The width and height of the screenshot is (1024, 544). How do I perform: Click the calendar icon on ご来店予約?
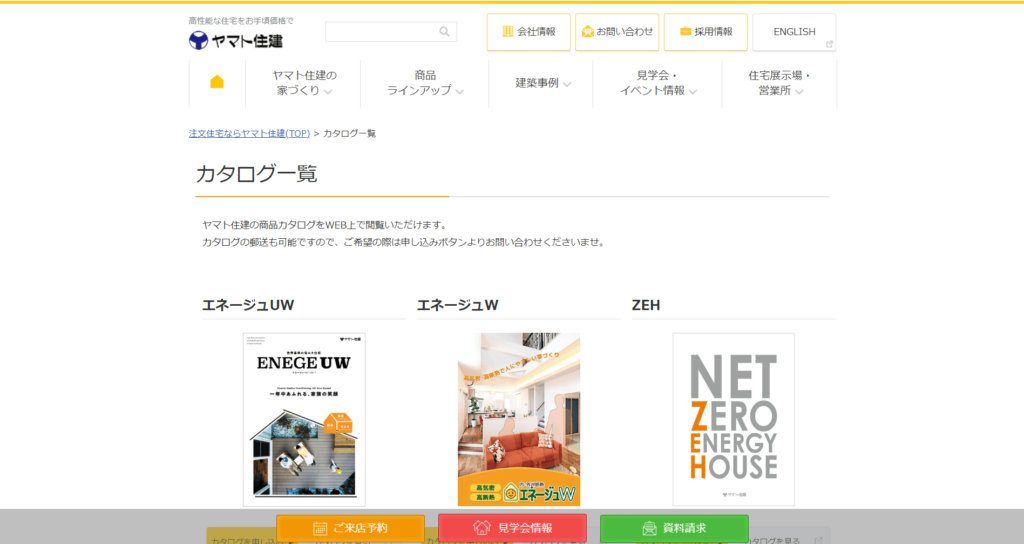tap(320, 528)
